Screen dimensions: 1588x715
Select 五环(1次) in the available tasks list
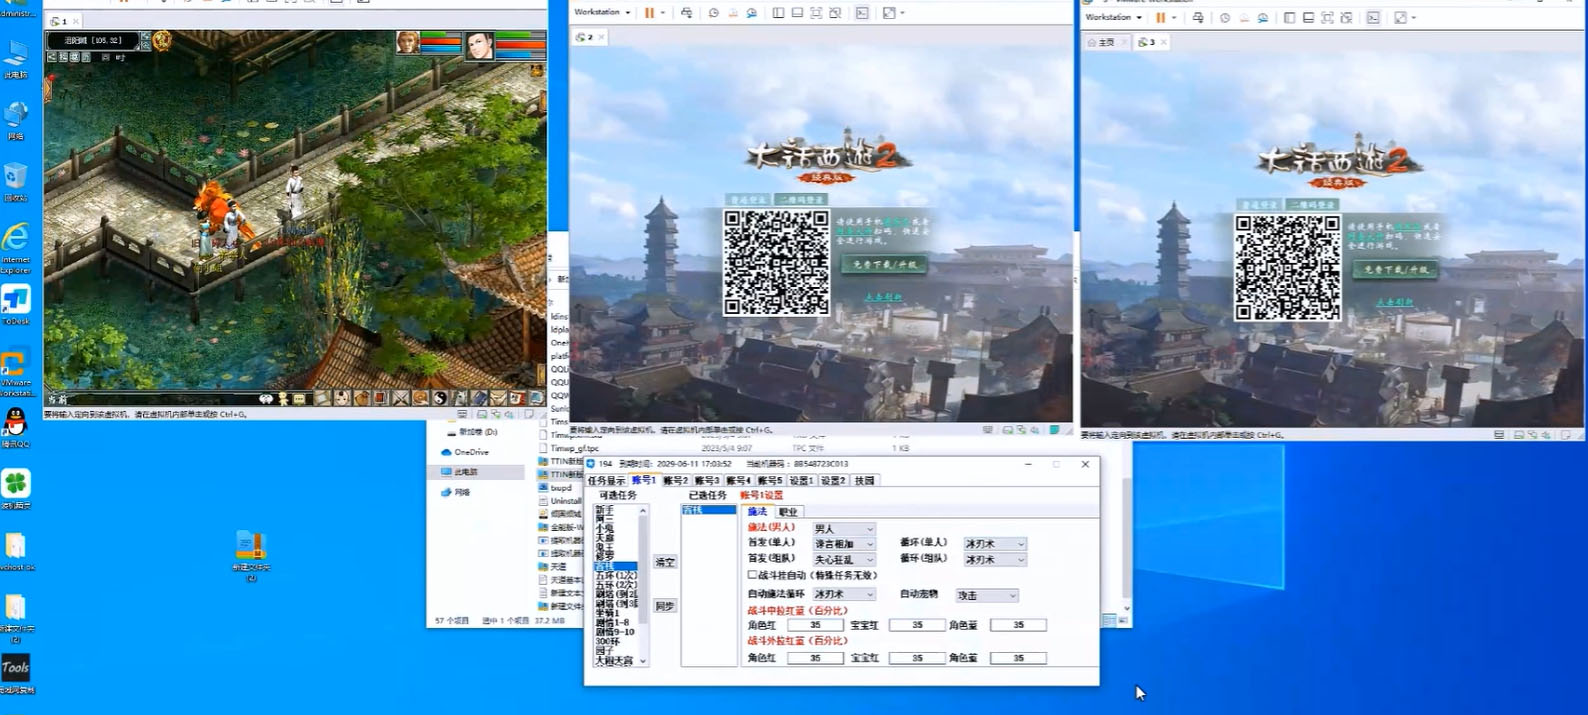click(x=616, y=576)
